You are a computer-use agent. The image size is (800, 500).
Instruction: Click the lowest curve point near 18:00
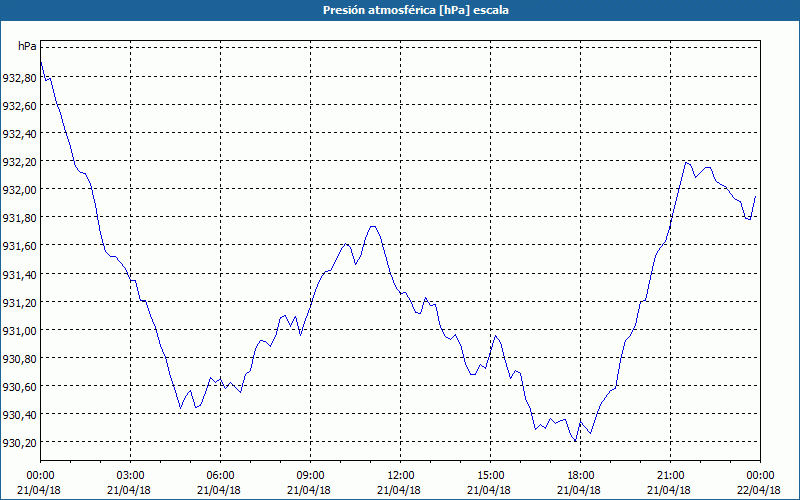tap(576, 441)
